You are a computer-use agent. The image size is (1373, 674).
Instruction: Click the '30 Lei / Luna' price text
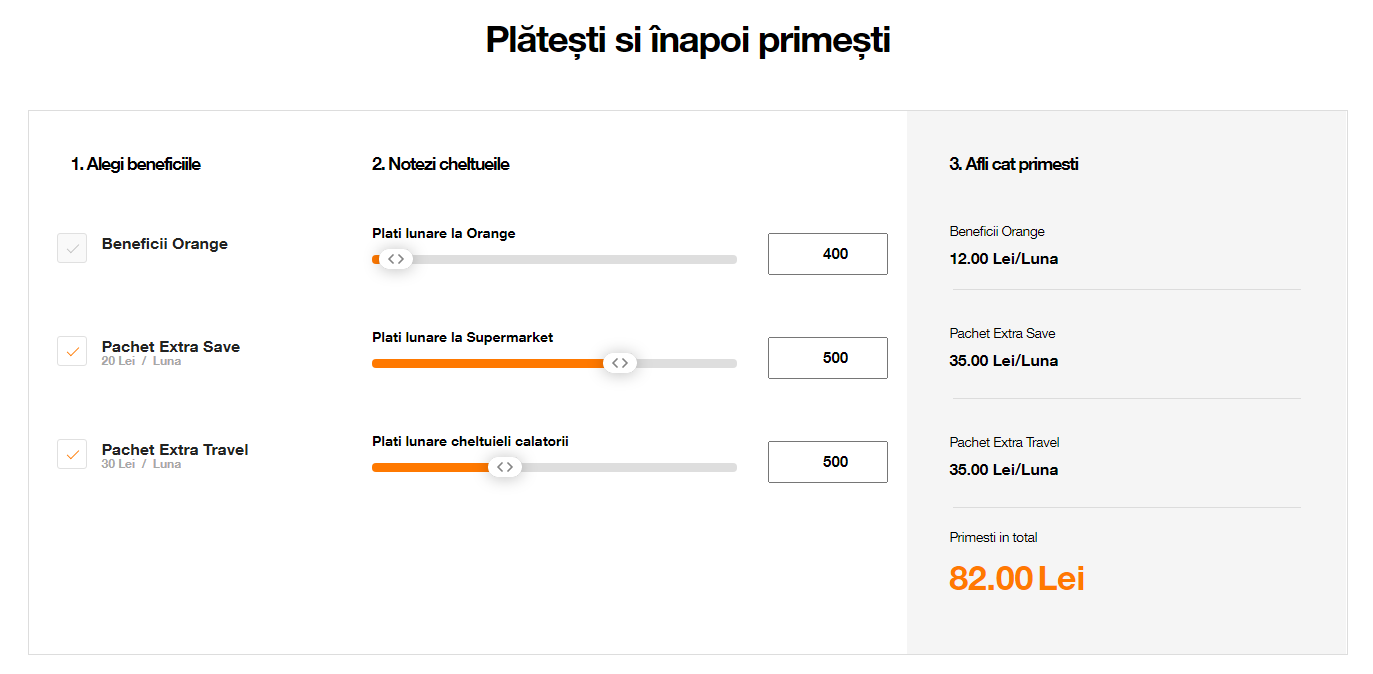[x=141, y=464]
